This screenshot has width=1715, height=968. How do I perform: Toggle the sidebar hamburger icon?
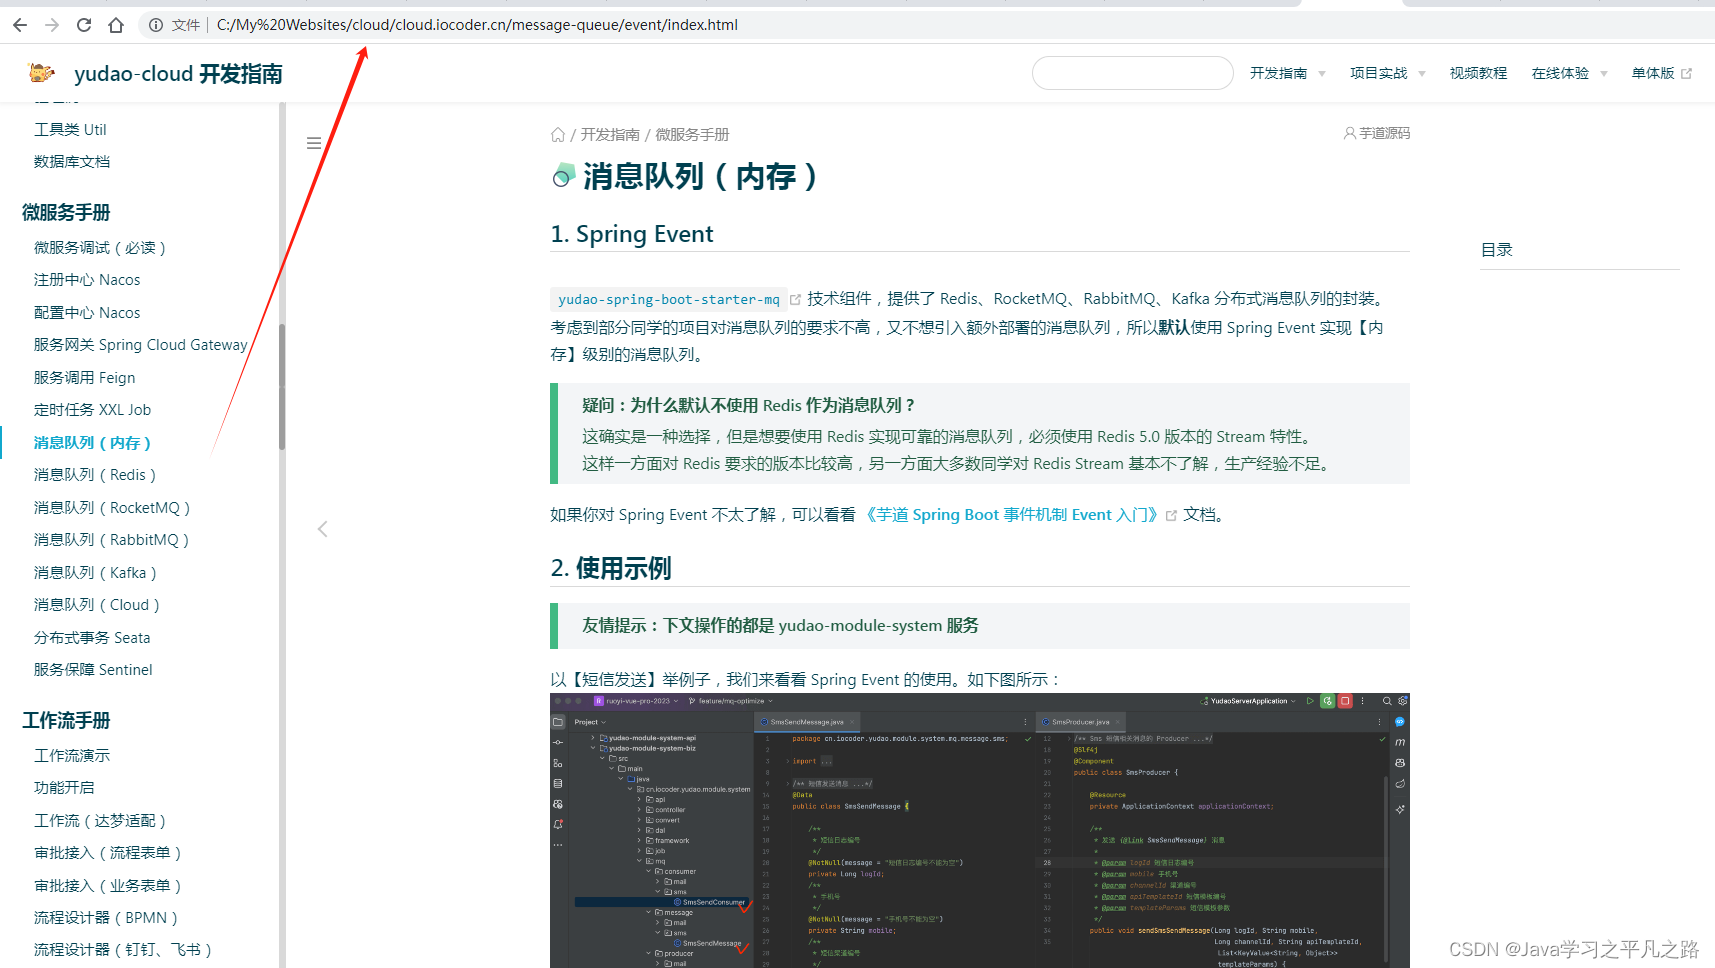pyautogui.click(x=314, y=143)
